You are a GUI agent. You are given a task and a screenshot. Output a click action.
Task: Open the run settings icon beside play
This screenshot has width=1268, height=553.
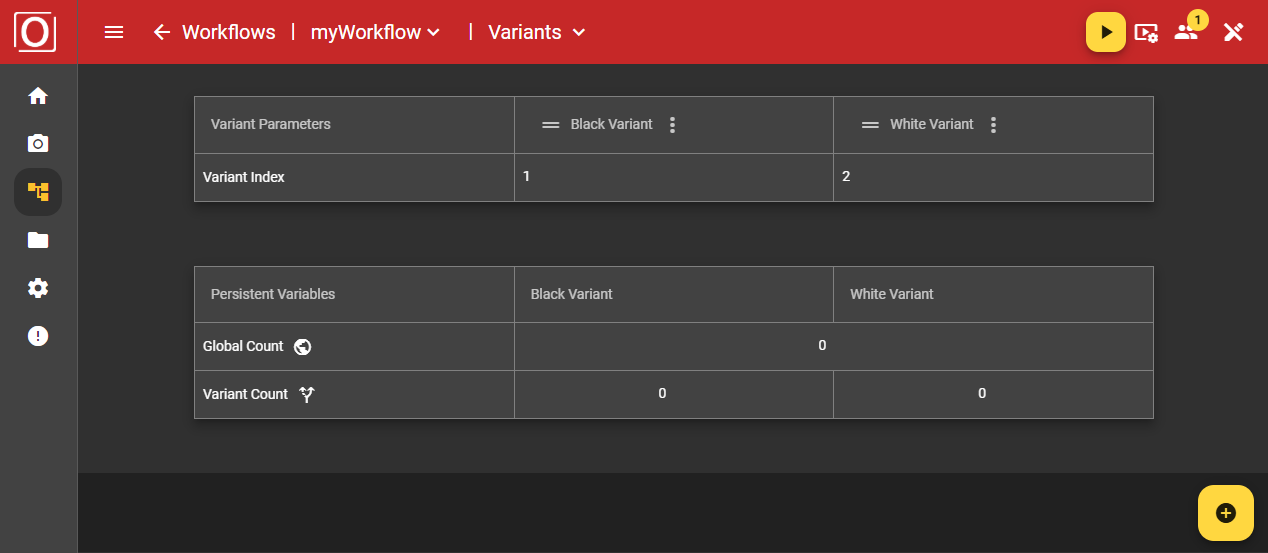click(1146, 33)
